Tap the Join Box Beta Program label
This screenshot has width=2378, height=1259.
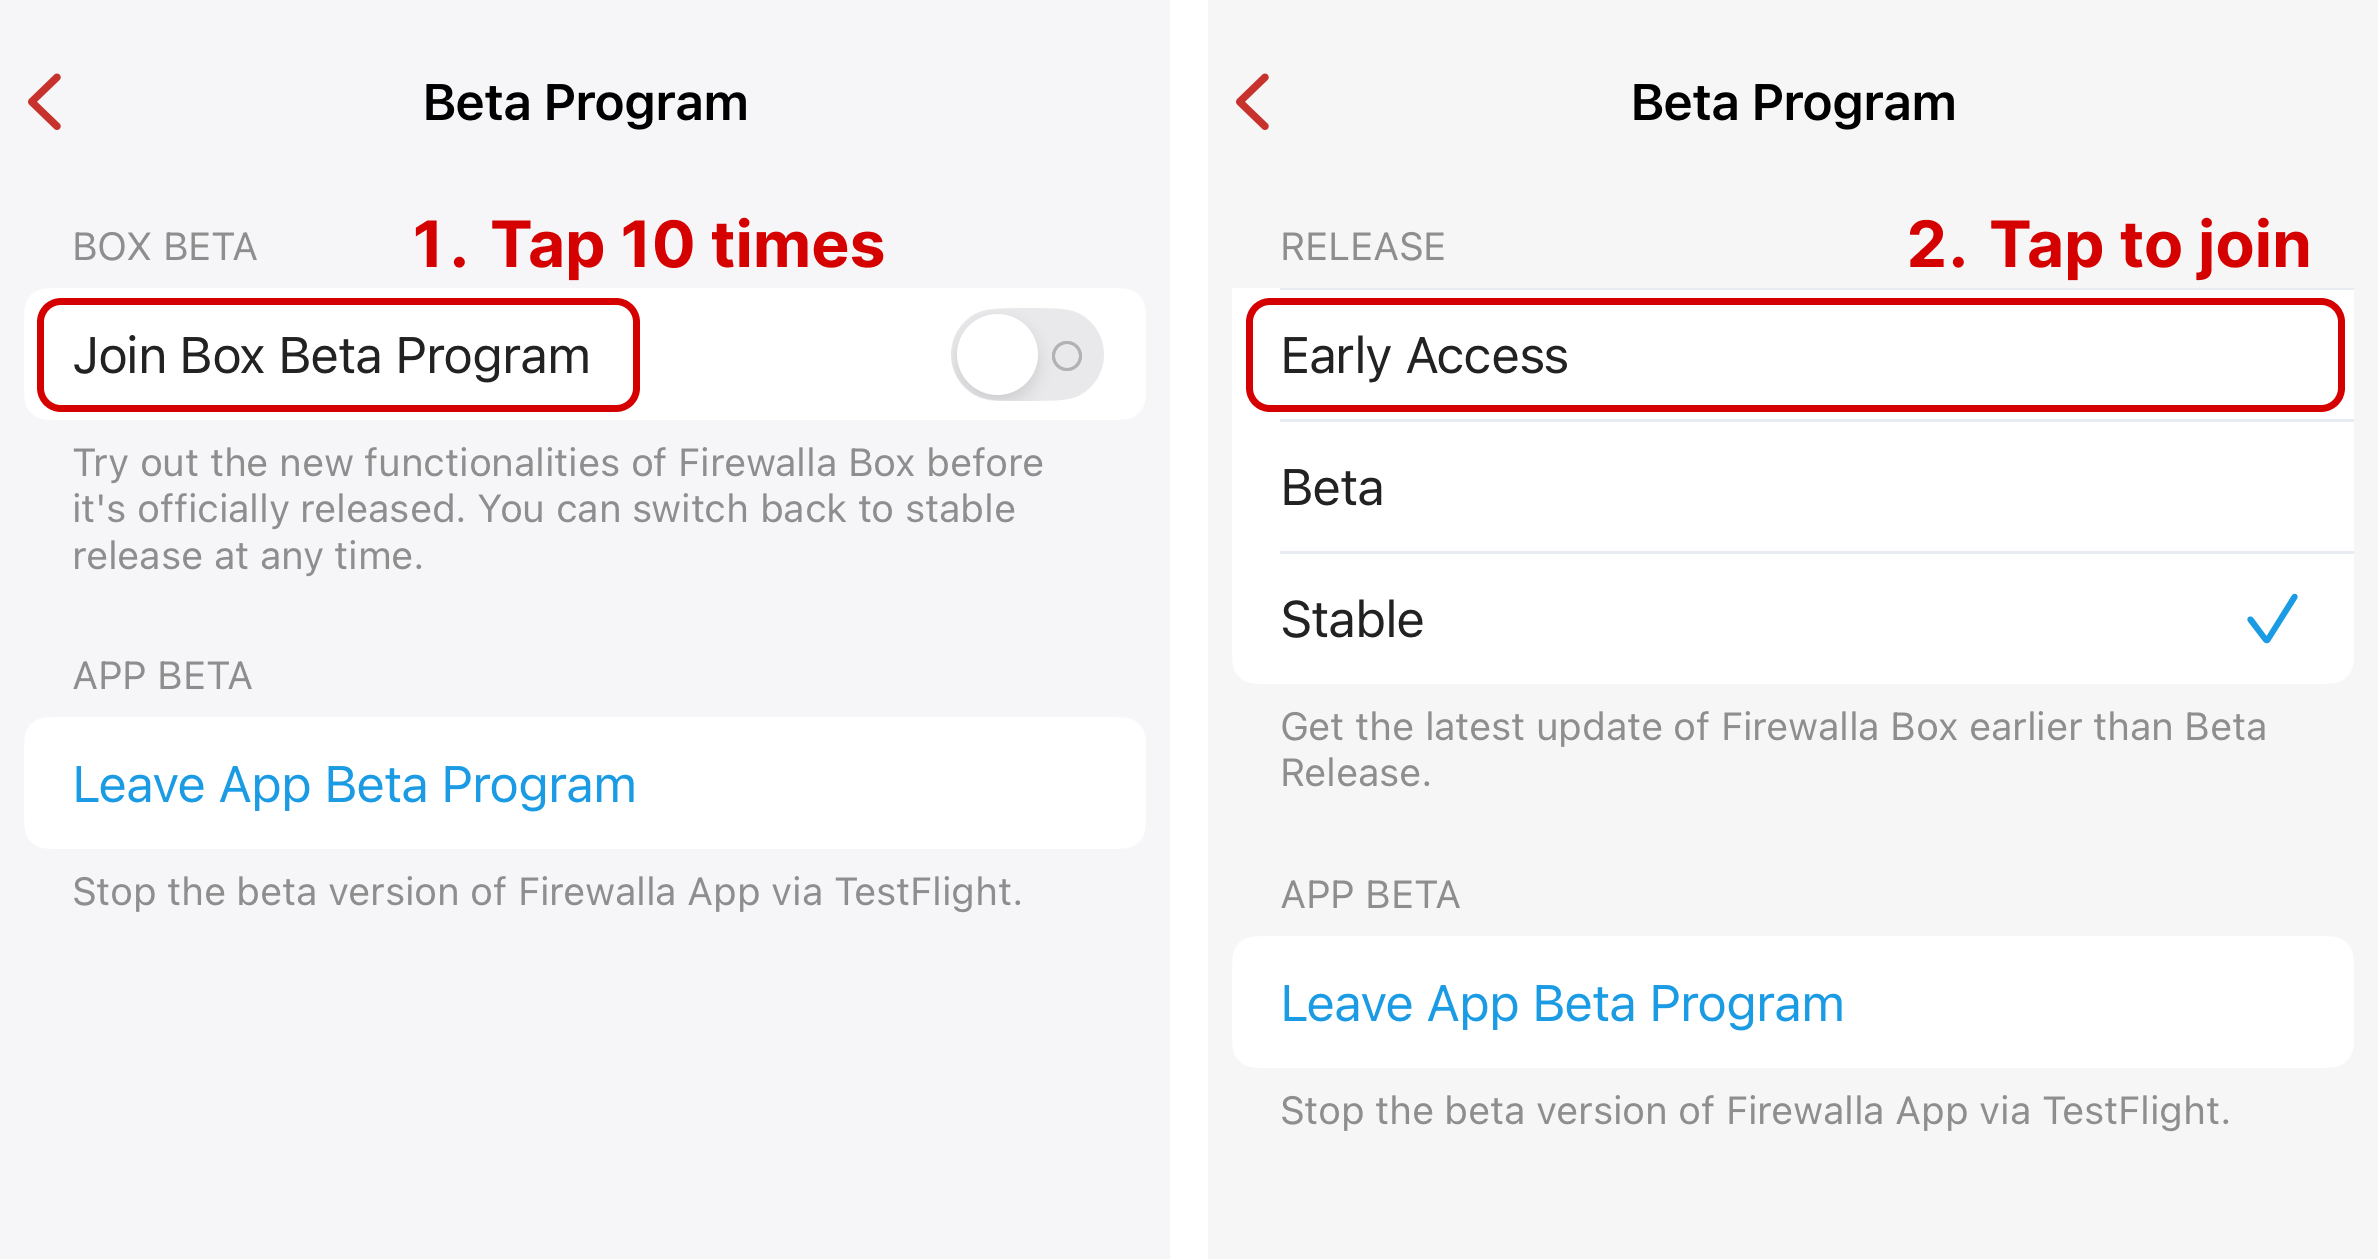pos(332,356)
